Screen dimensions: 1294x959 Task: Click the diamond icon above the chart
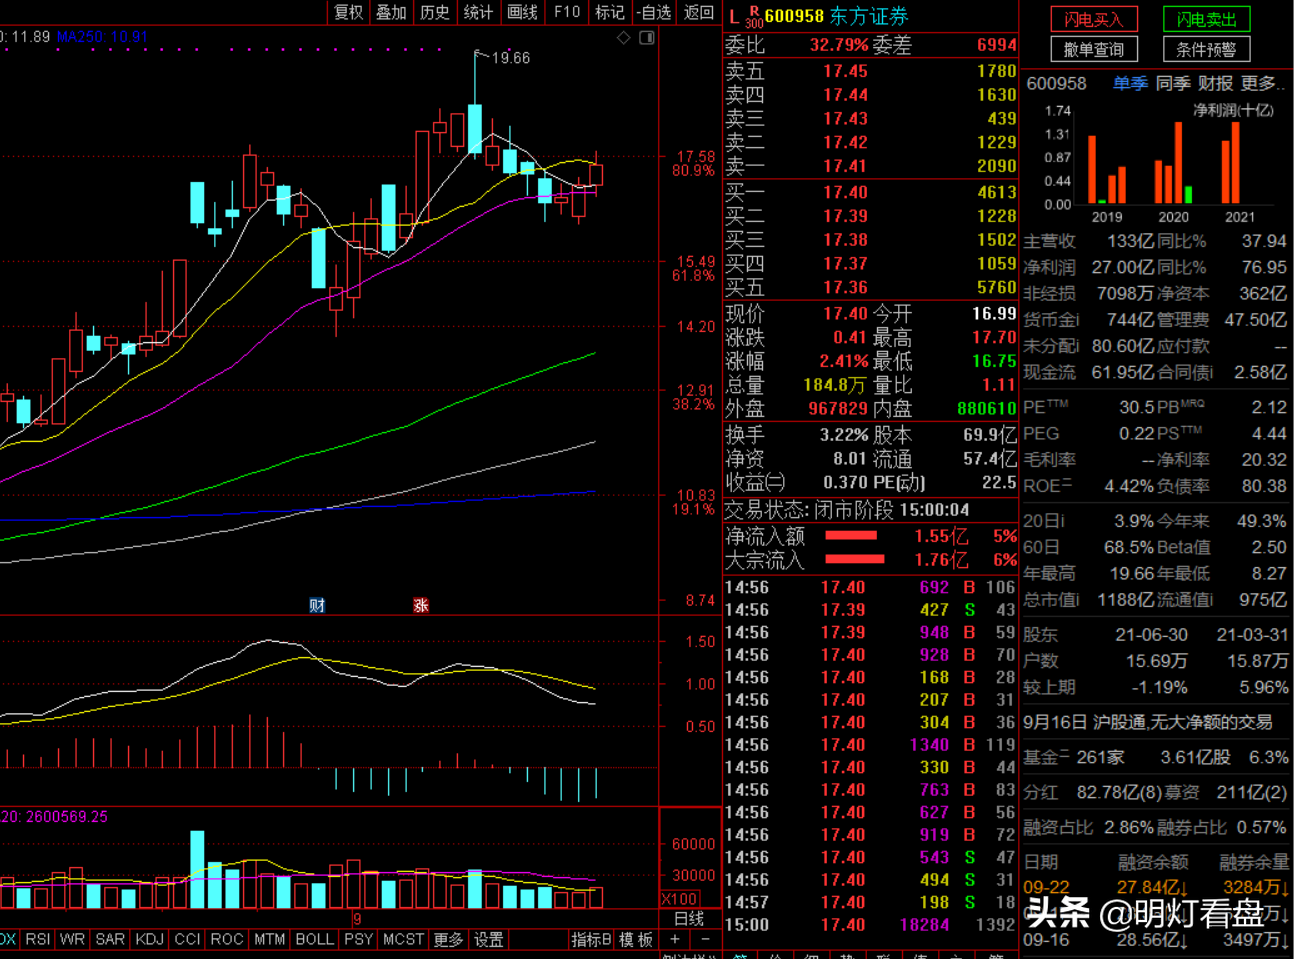(x=624, y=38)
